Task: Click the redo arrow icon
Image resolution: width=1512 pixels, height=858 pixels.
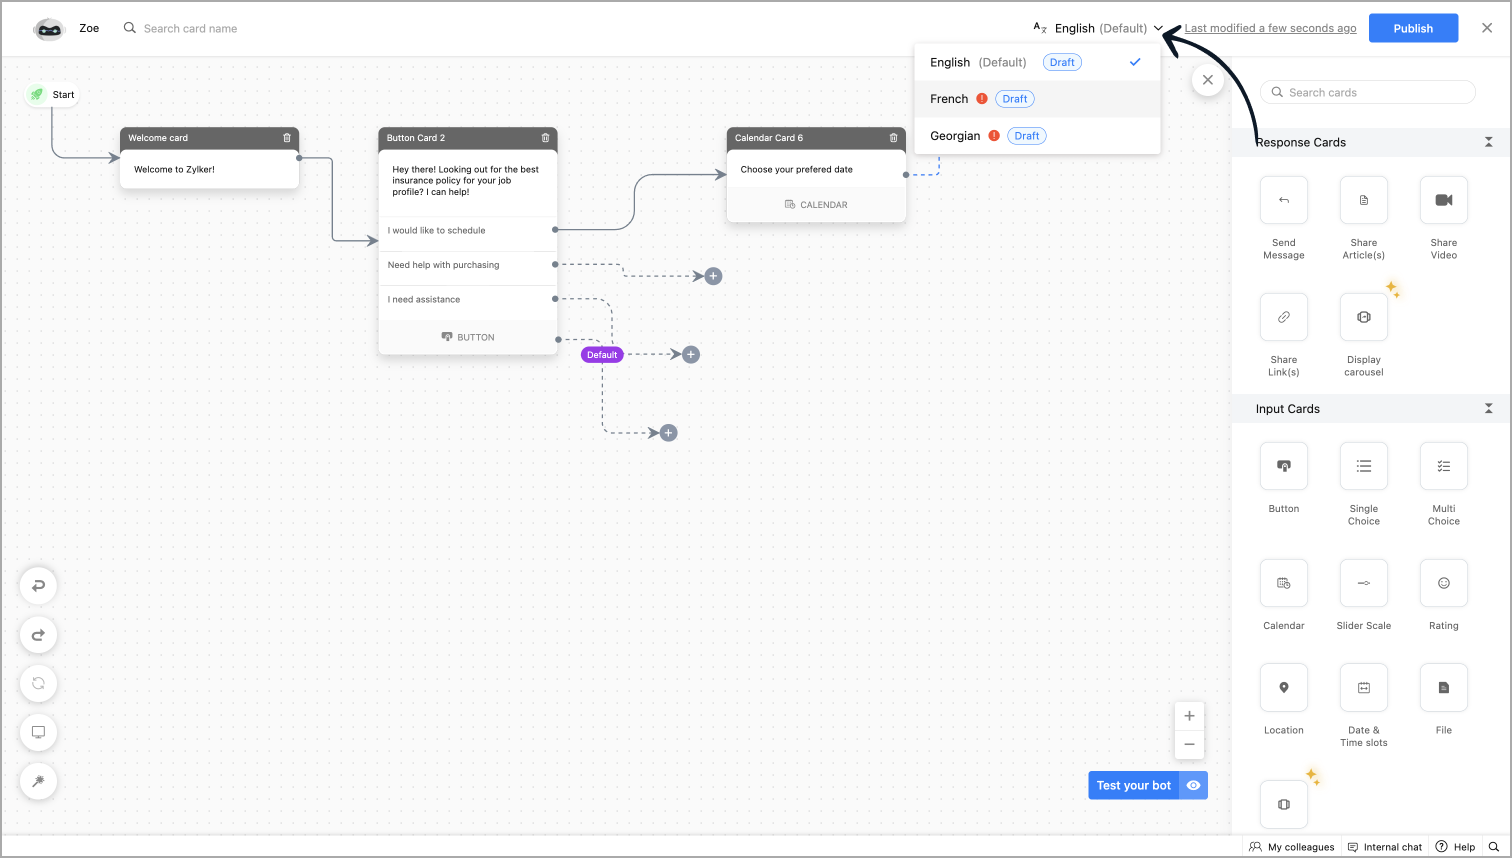Action: (x=38, y=635)
